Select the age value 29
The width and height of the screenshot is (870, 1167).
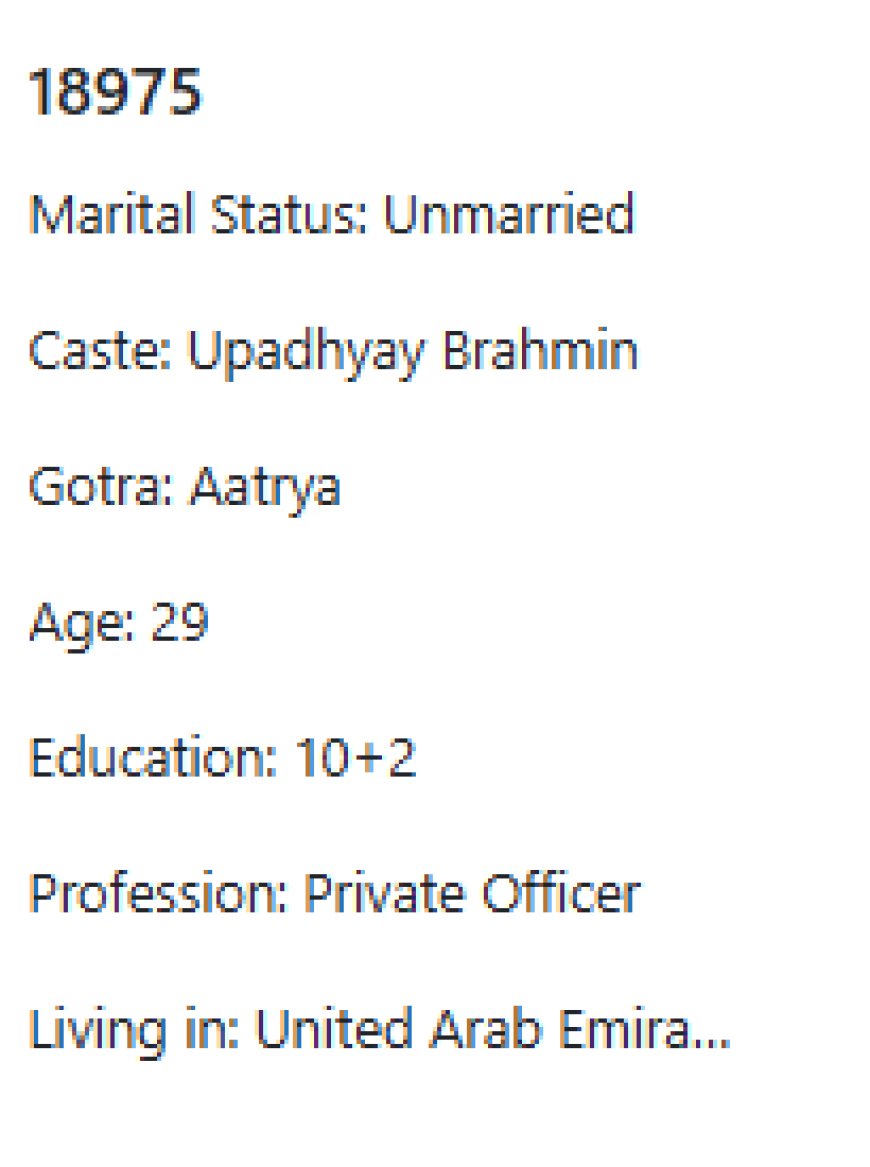coord(179,622)
